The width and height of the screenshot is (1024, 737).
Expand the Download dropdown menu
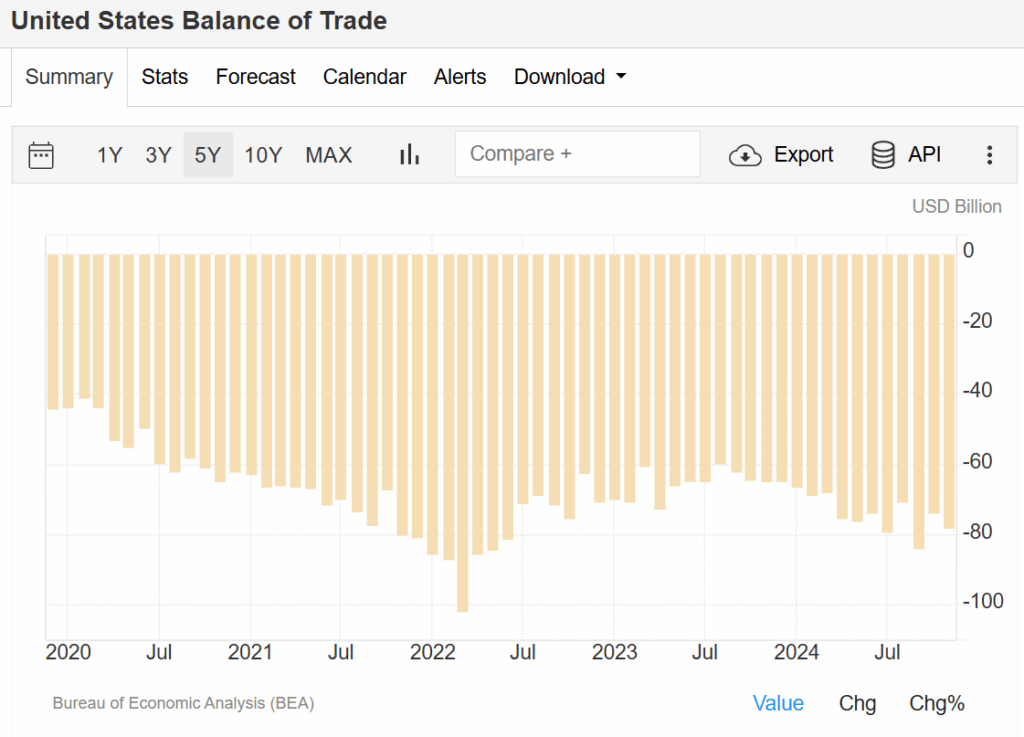click(x=570, y=77)
